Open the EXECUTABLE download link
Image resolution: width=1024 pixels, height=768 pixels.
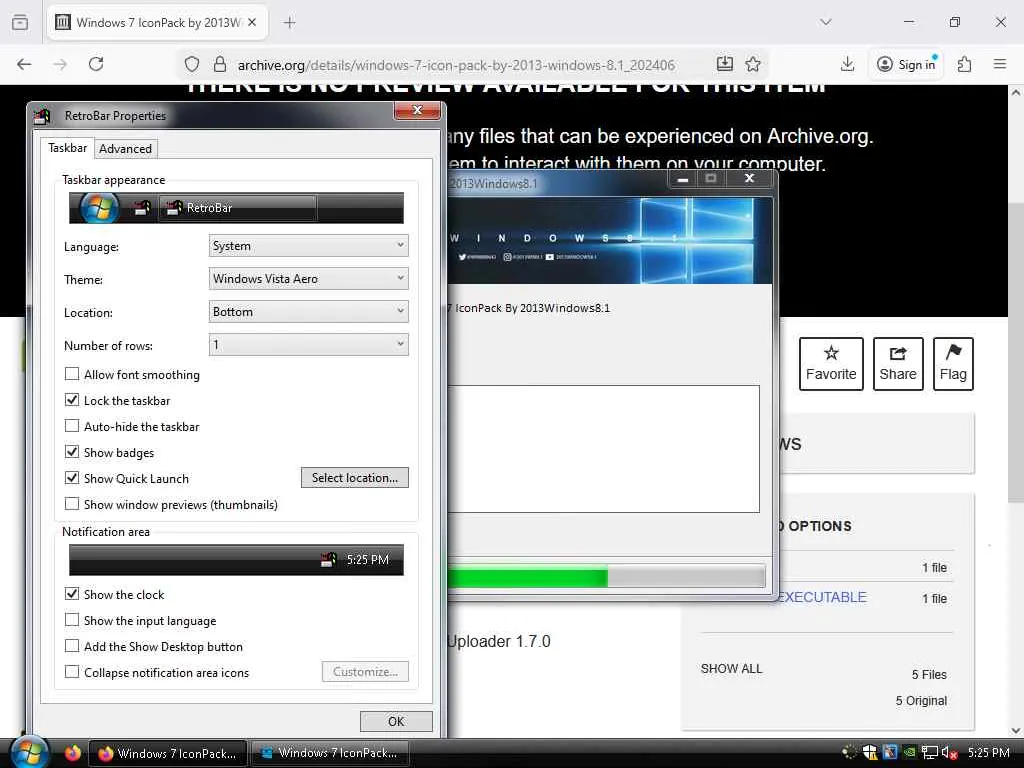pyautogui.click(x=823, y=597)
